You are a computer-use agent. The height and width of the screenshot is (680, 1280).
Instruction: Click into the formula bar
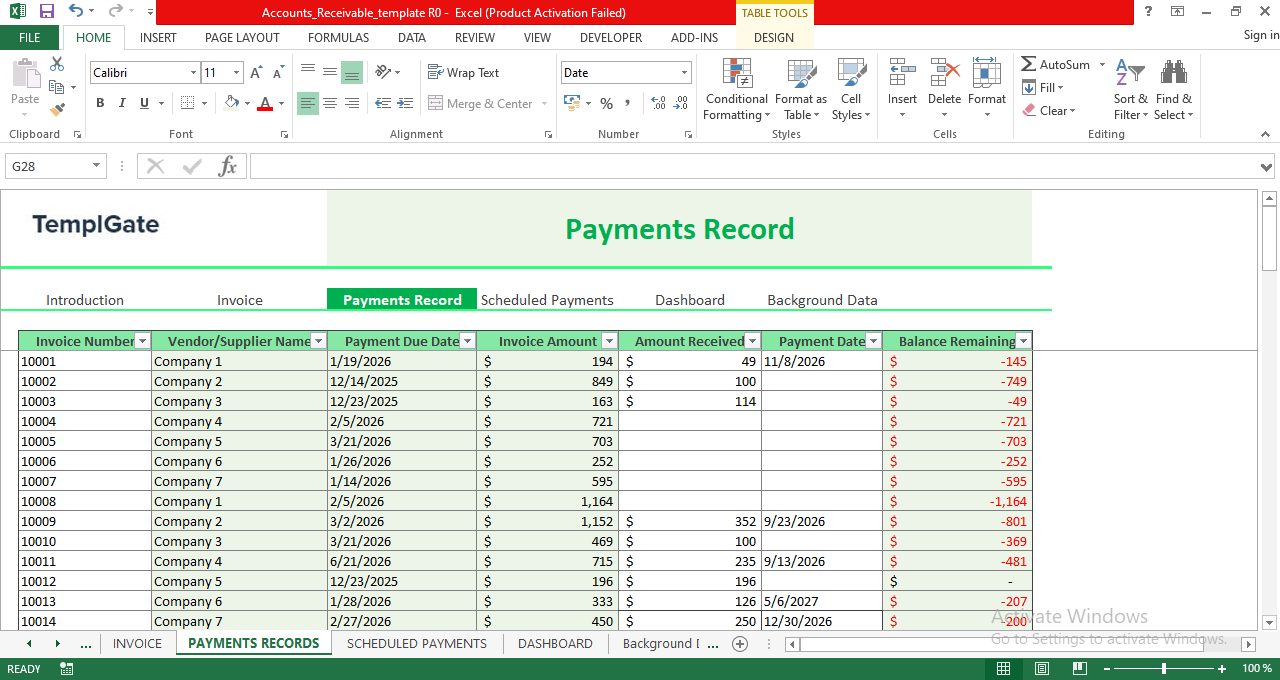[x=754, y=166]
